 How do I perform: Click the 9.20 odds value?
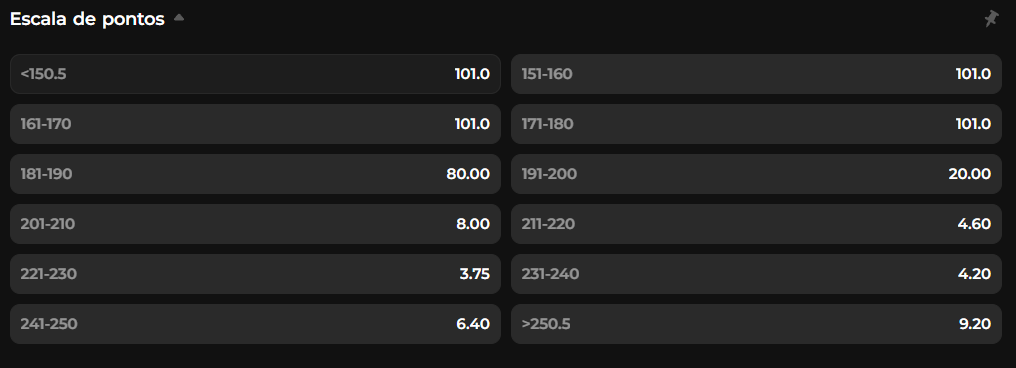click(x=975, y=324)
